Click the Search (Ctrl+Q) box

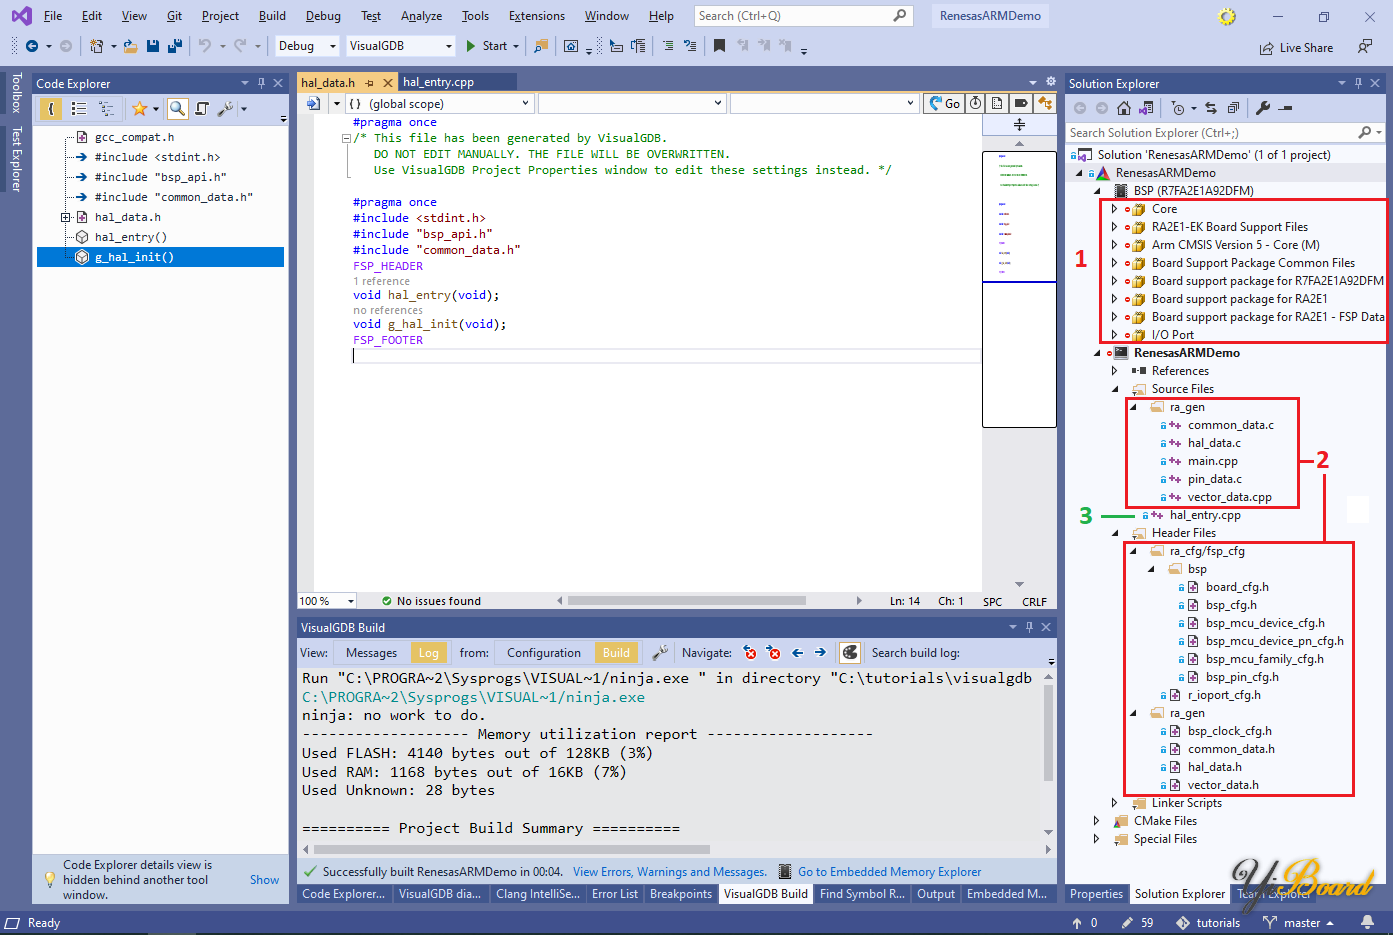click(x=802, y=16)
